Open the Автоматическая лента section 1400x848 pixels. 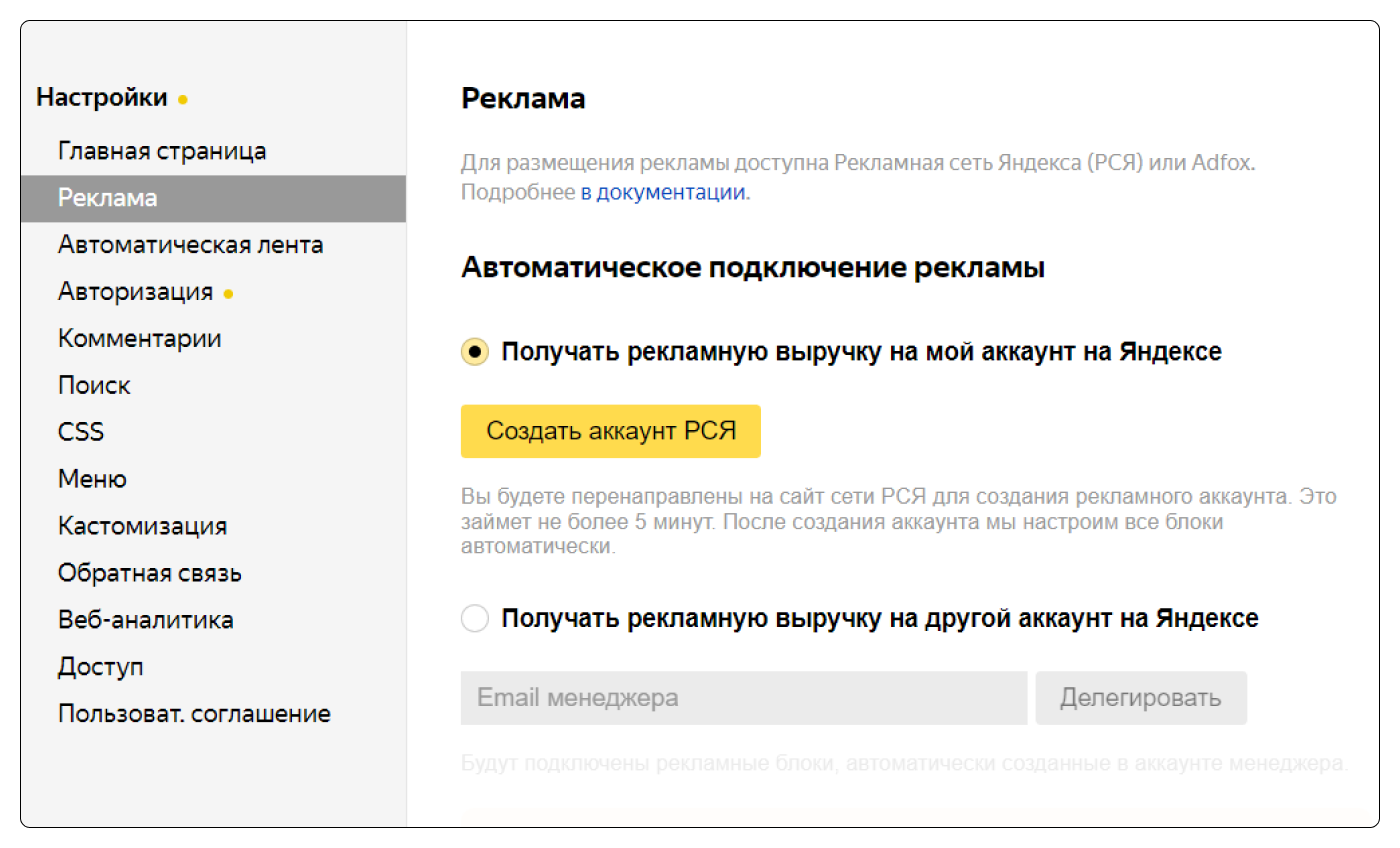(190, 245)
